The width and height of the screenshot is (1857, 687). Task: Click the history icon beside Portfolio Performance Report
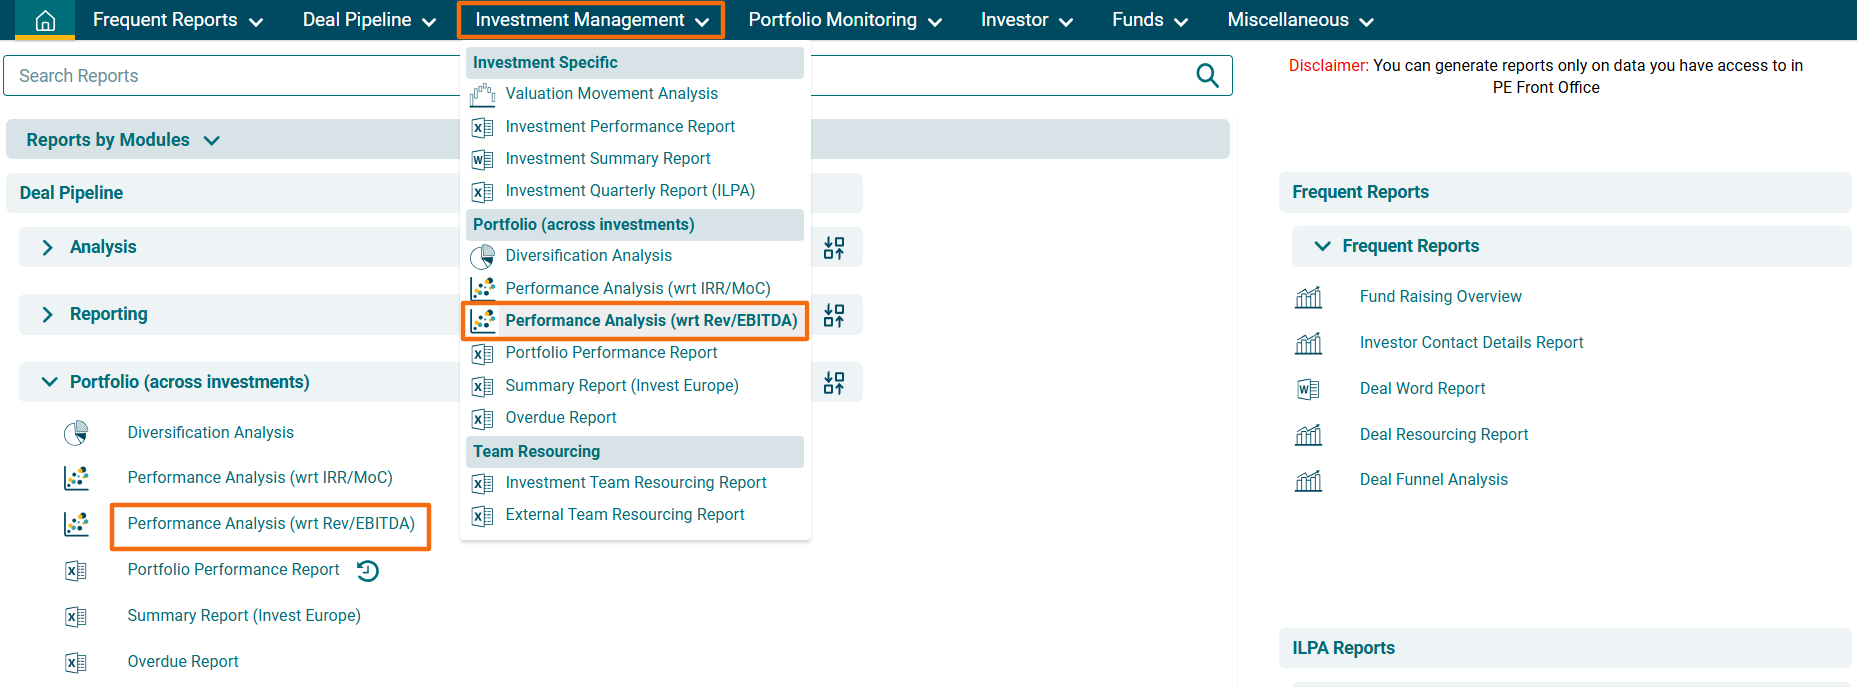pyautogui.click(x=368, y=571)
